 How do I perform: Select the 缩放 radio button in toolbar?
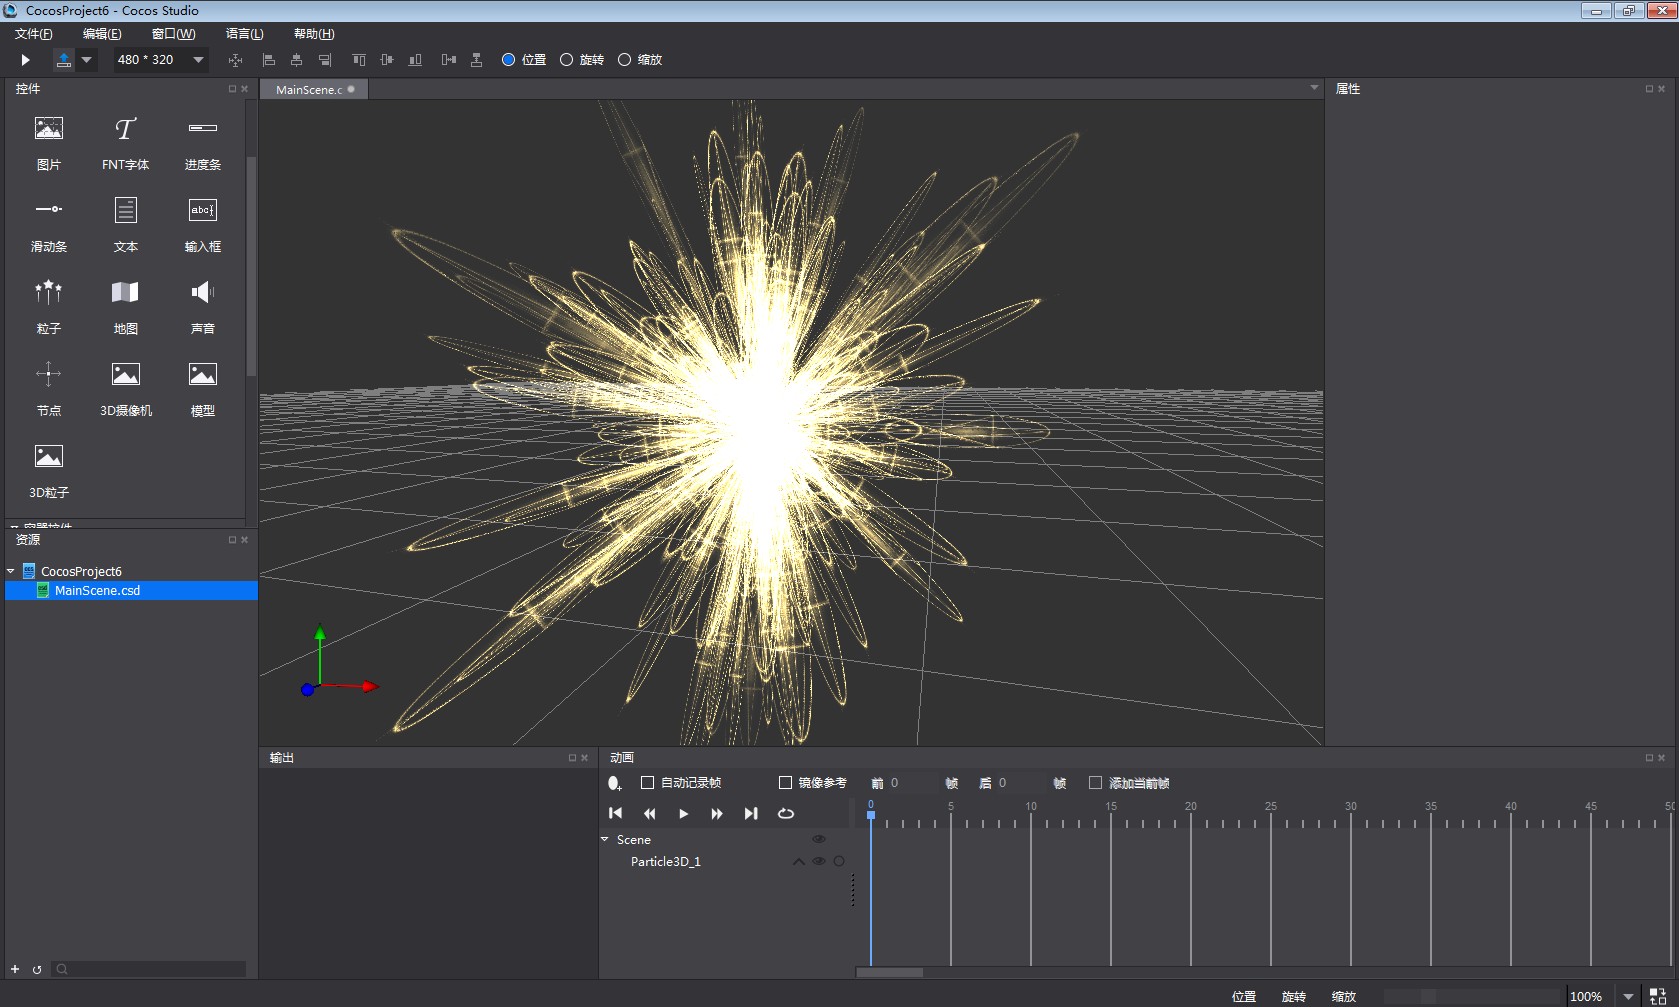pos(624,60)
